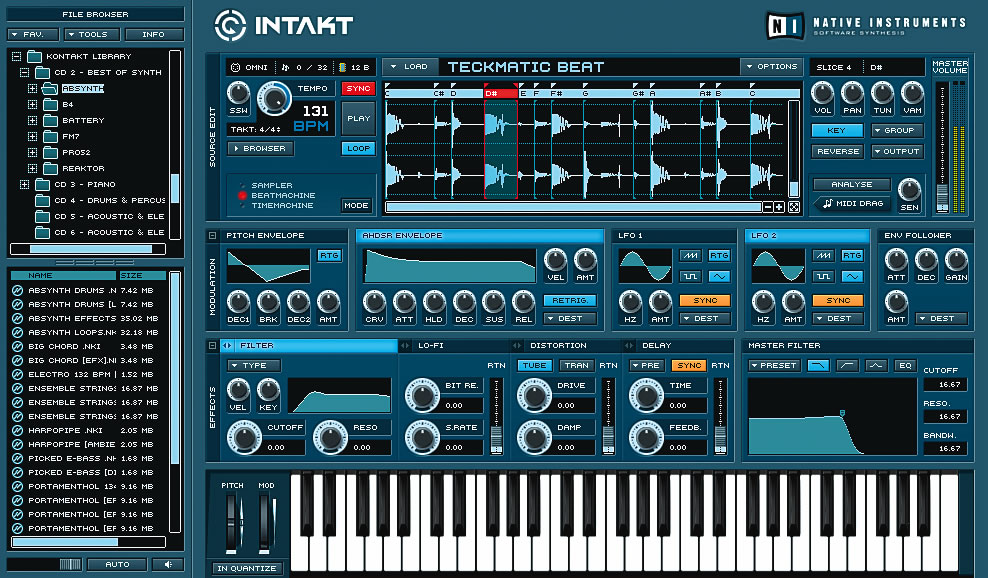Enable SYNC next to the tempo display
Viewport: 988px width, 578px height.
point(357,88)
